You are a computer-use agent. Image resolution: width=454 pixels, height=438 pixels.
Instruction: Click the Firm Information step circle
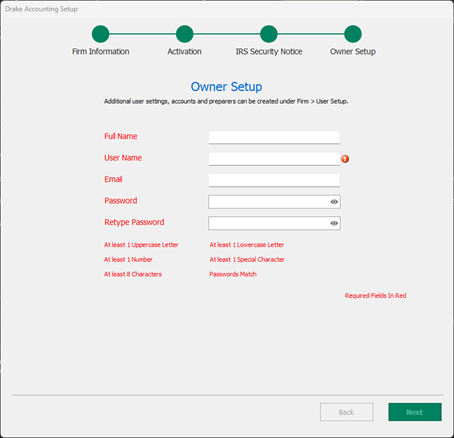(x=101, y=34)
